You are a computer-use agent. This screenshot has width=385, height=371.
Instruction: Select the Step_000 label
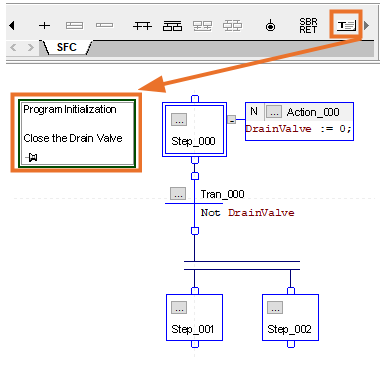193,141
